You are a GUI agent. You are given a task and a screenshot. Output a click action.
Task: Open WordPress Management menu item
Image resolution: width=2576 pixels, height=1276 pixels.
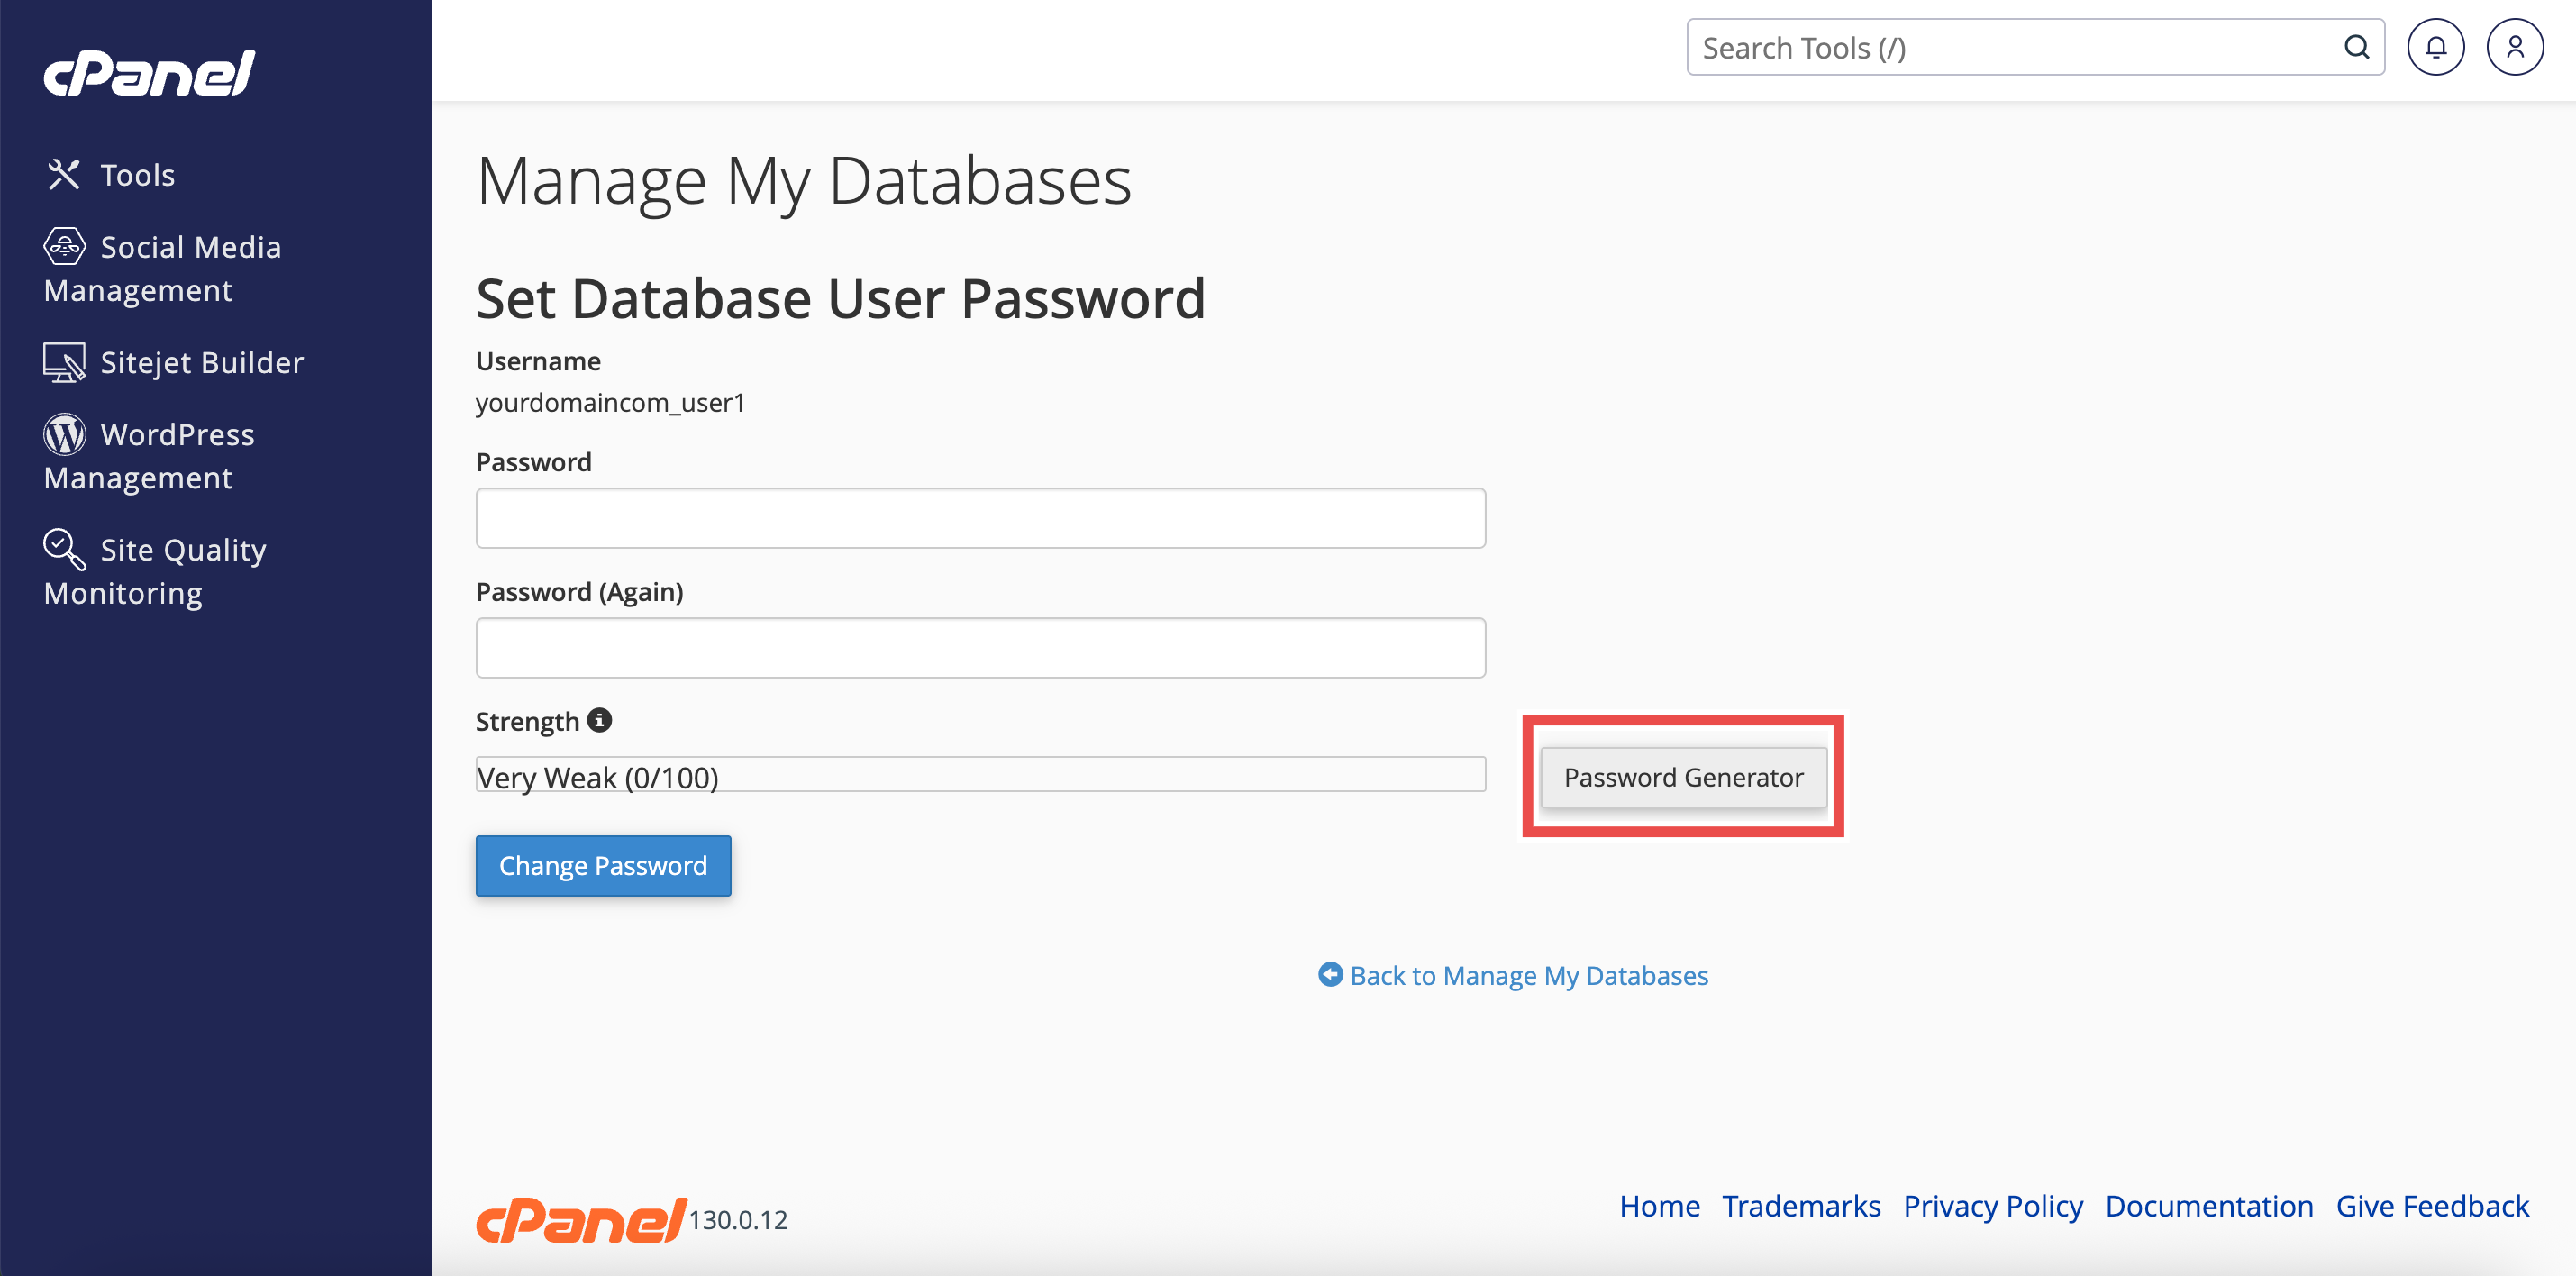[x=150, y=456]
